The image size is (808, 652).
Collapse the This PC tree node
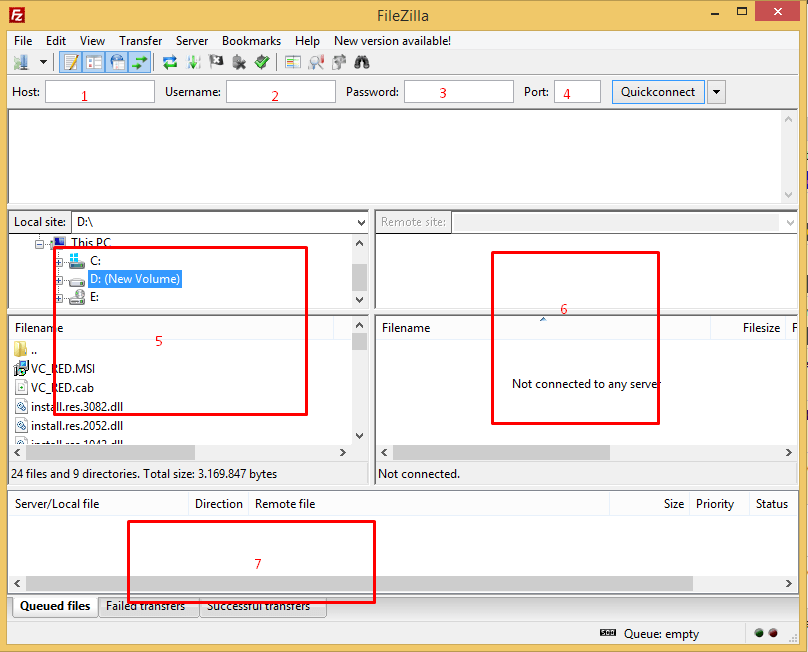coord(38,242)
